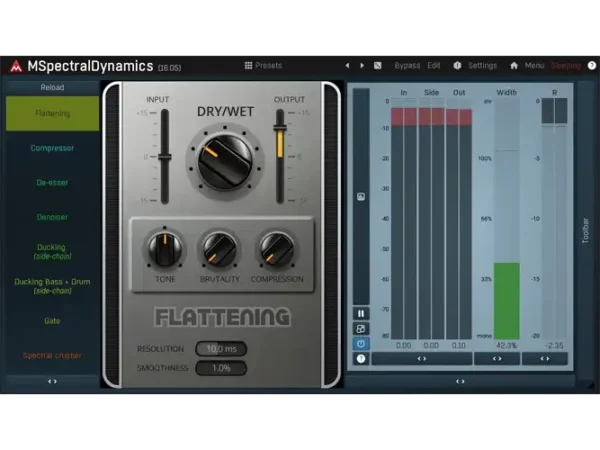The width and height of the screenshot is (600, 450).
Task: Open help question mark in title bar
Action: coord(592,65)
